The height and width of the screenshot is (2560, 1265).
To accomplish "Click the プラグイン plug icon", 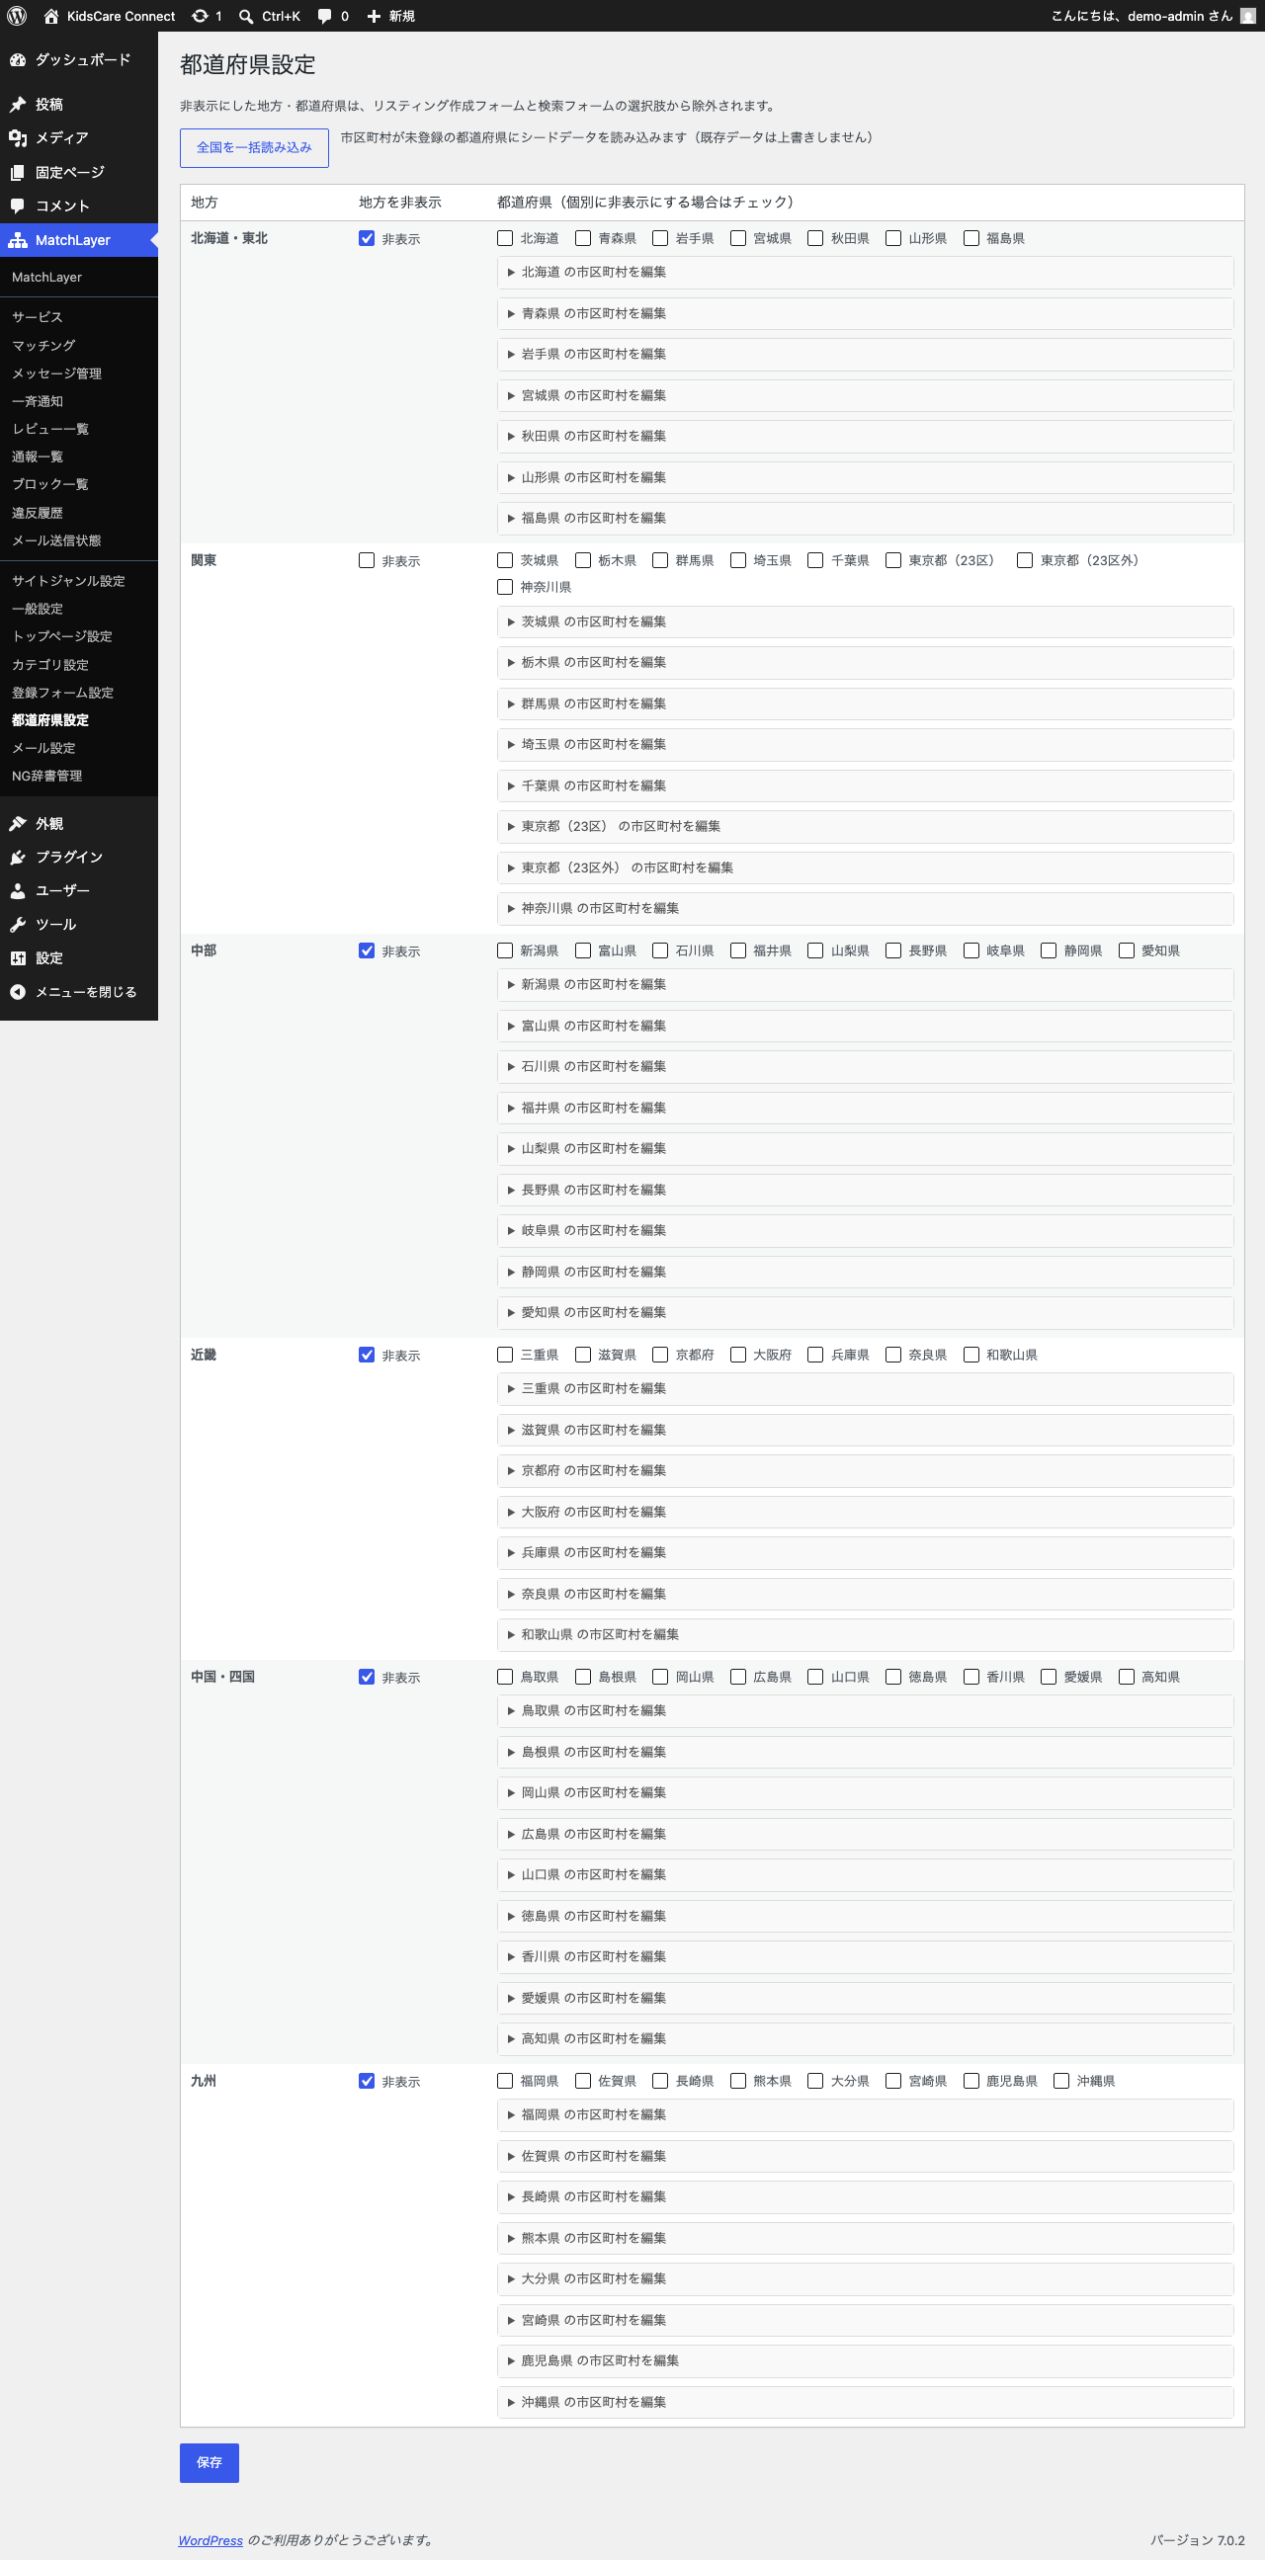I will (18, 857).
